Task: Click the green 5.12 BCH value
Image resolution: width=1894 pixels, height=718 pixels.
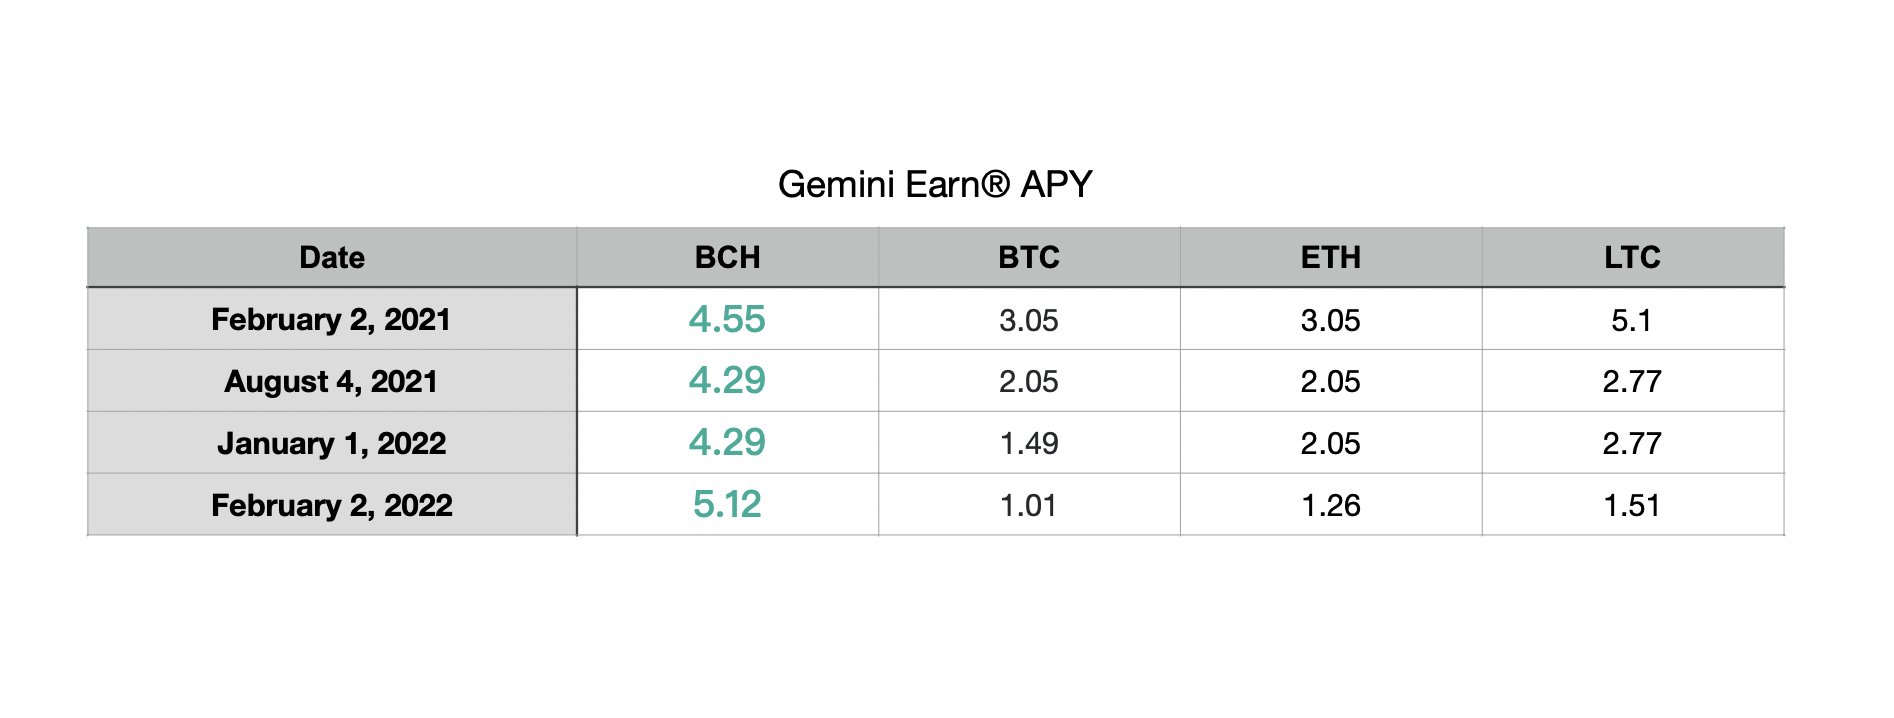Action: tap(728, 505)
